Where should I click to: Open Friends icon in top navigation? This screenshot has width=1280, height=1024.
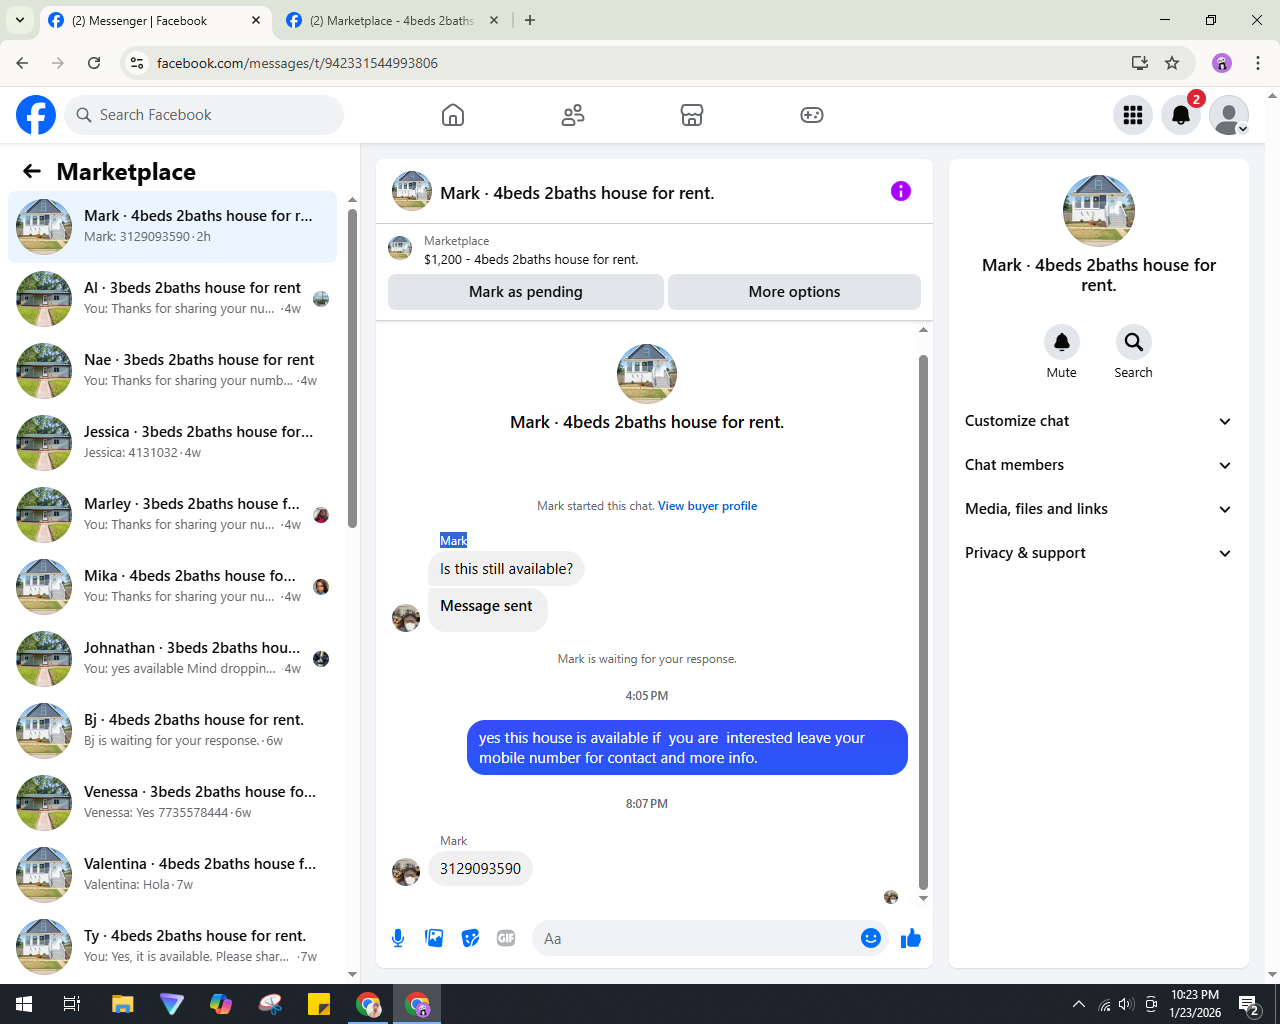tap(573, 115)
